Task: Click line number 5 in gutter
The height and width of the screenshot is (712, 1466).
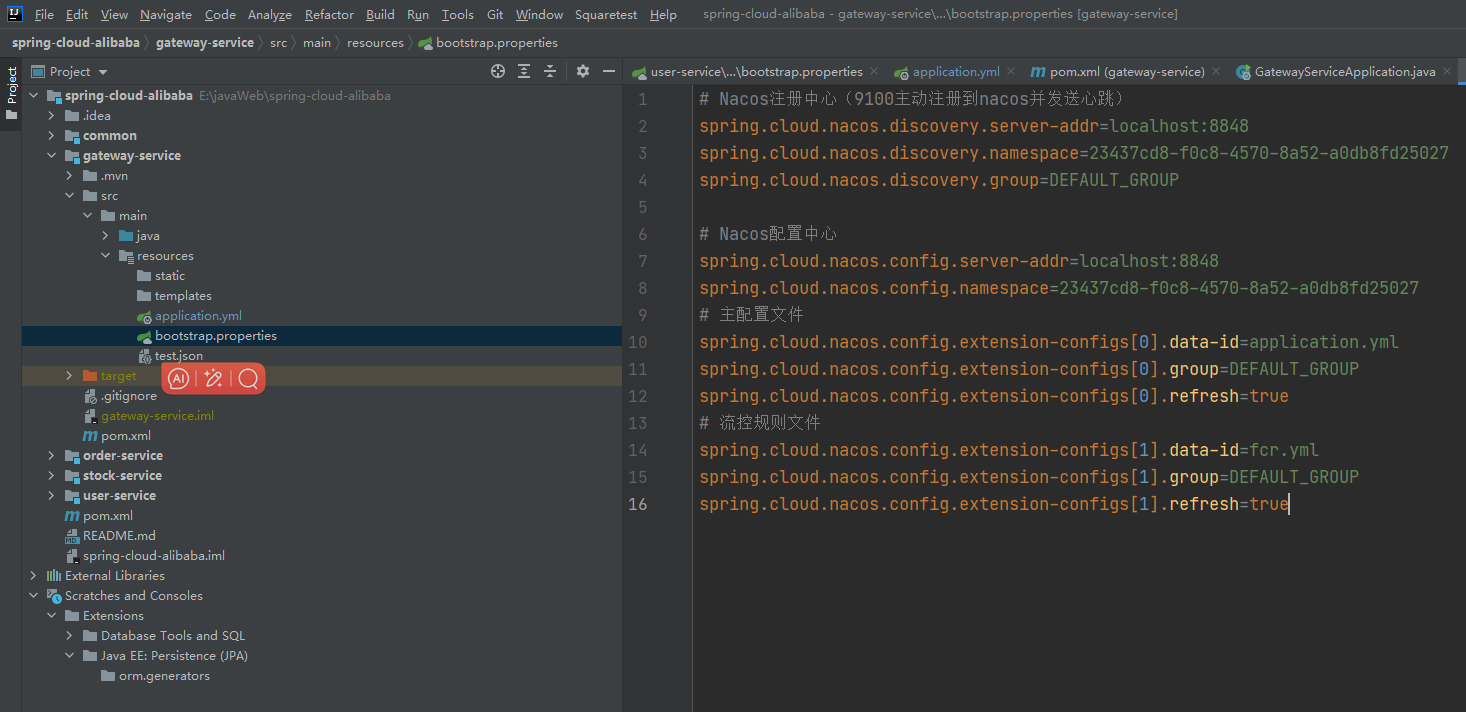Action: [642, 207]
